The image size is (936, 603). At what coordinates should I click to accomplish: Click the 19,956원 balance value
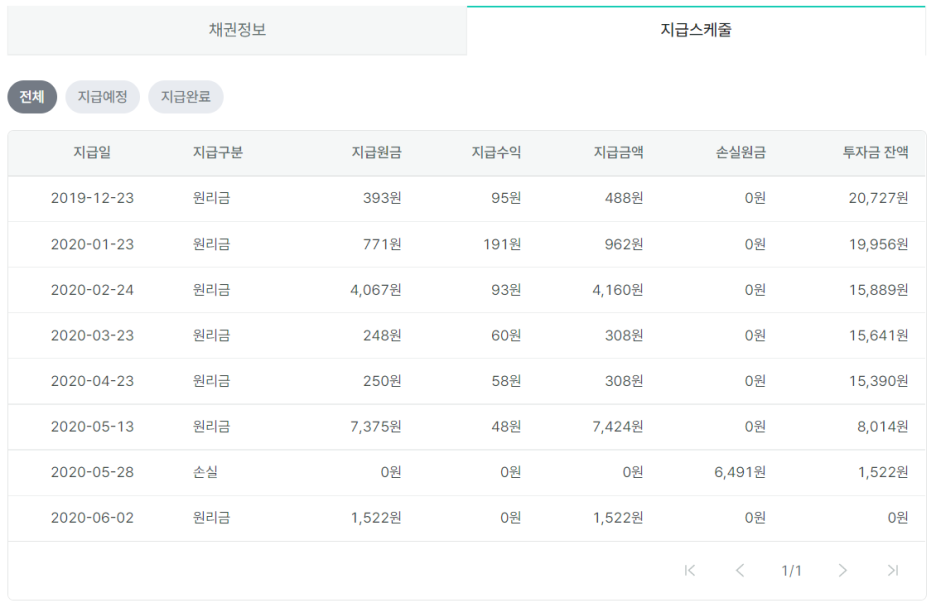click(x=878, y=244)
